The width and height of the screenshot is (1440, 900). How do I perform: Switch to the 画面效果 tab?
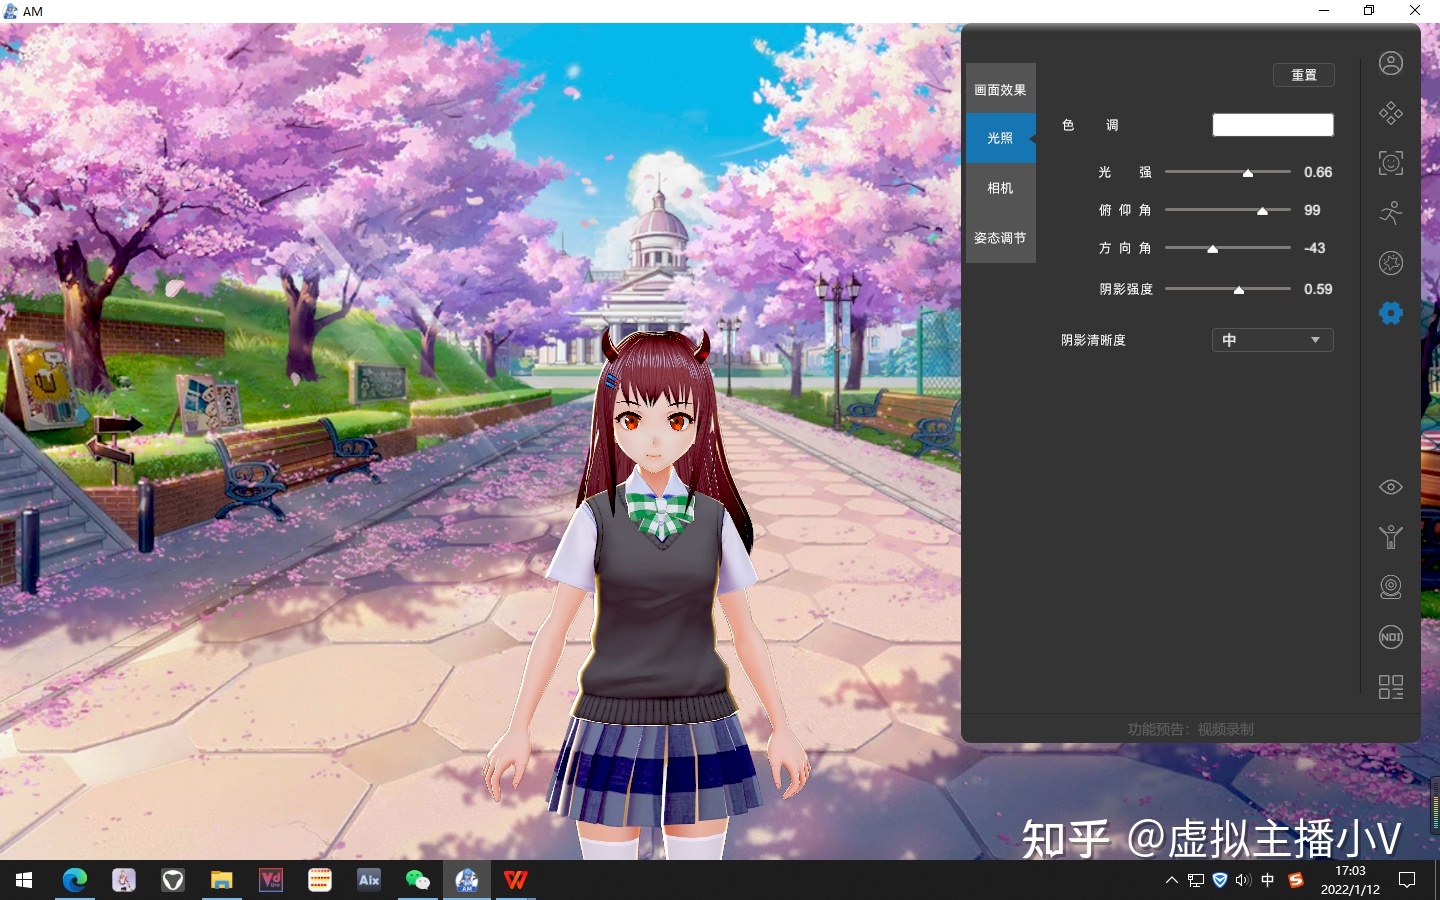pos(1000,89)
